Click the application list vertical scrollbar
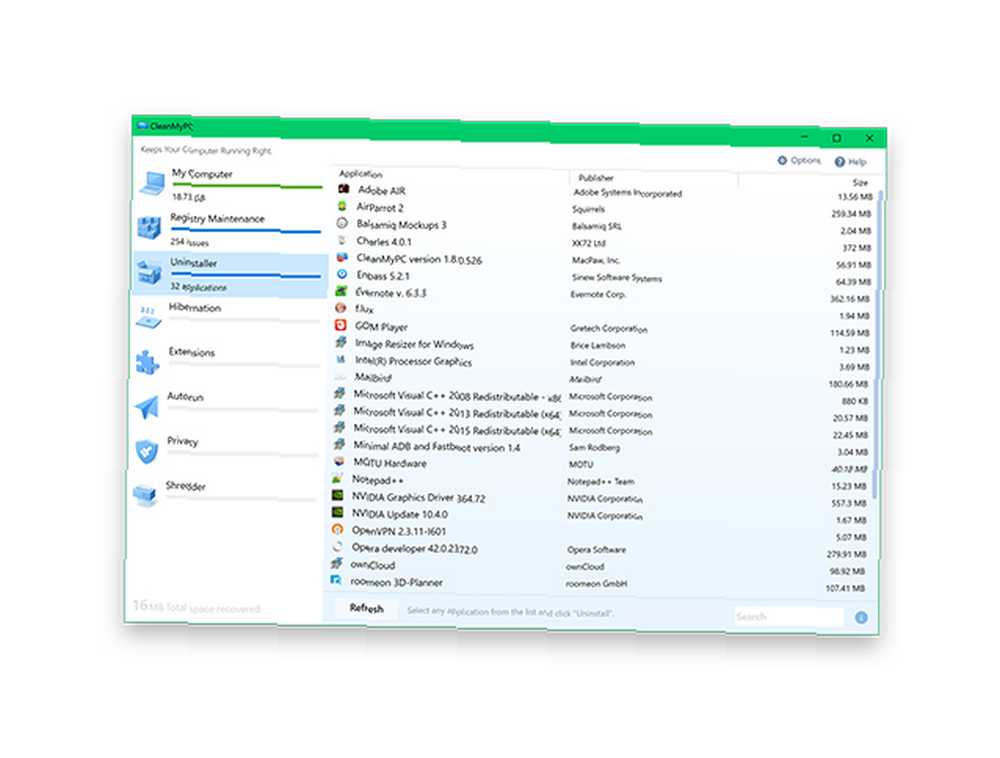1000x758 pixels. click(878, 344)
